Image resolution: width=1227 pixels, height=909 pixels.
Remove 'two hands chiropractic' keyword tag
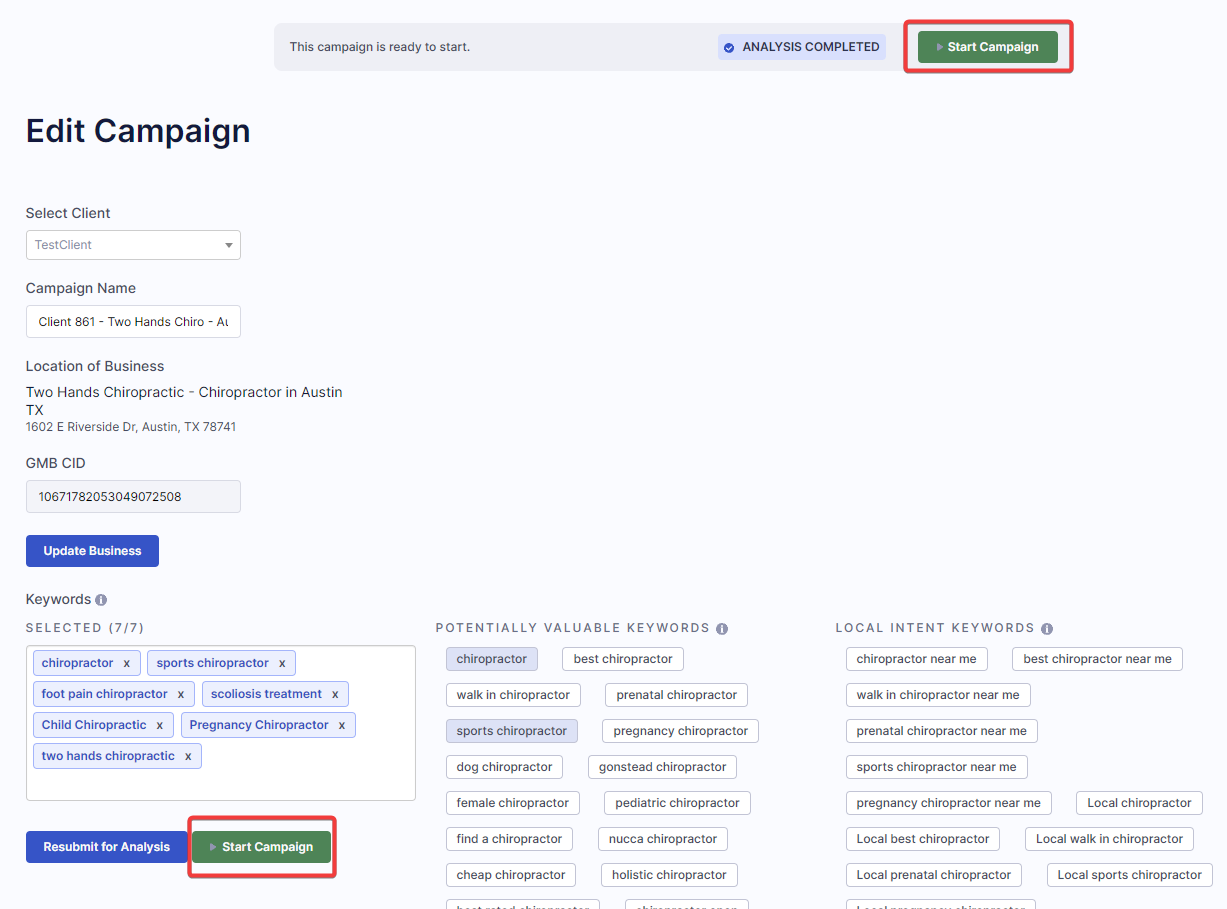[x=188, y=756]
